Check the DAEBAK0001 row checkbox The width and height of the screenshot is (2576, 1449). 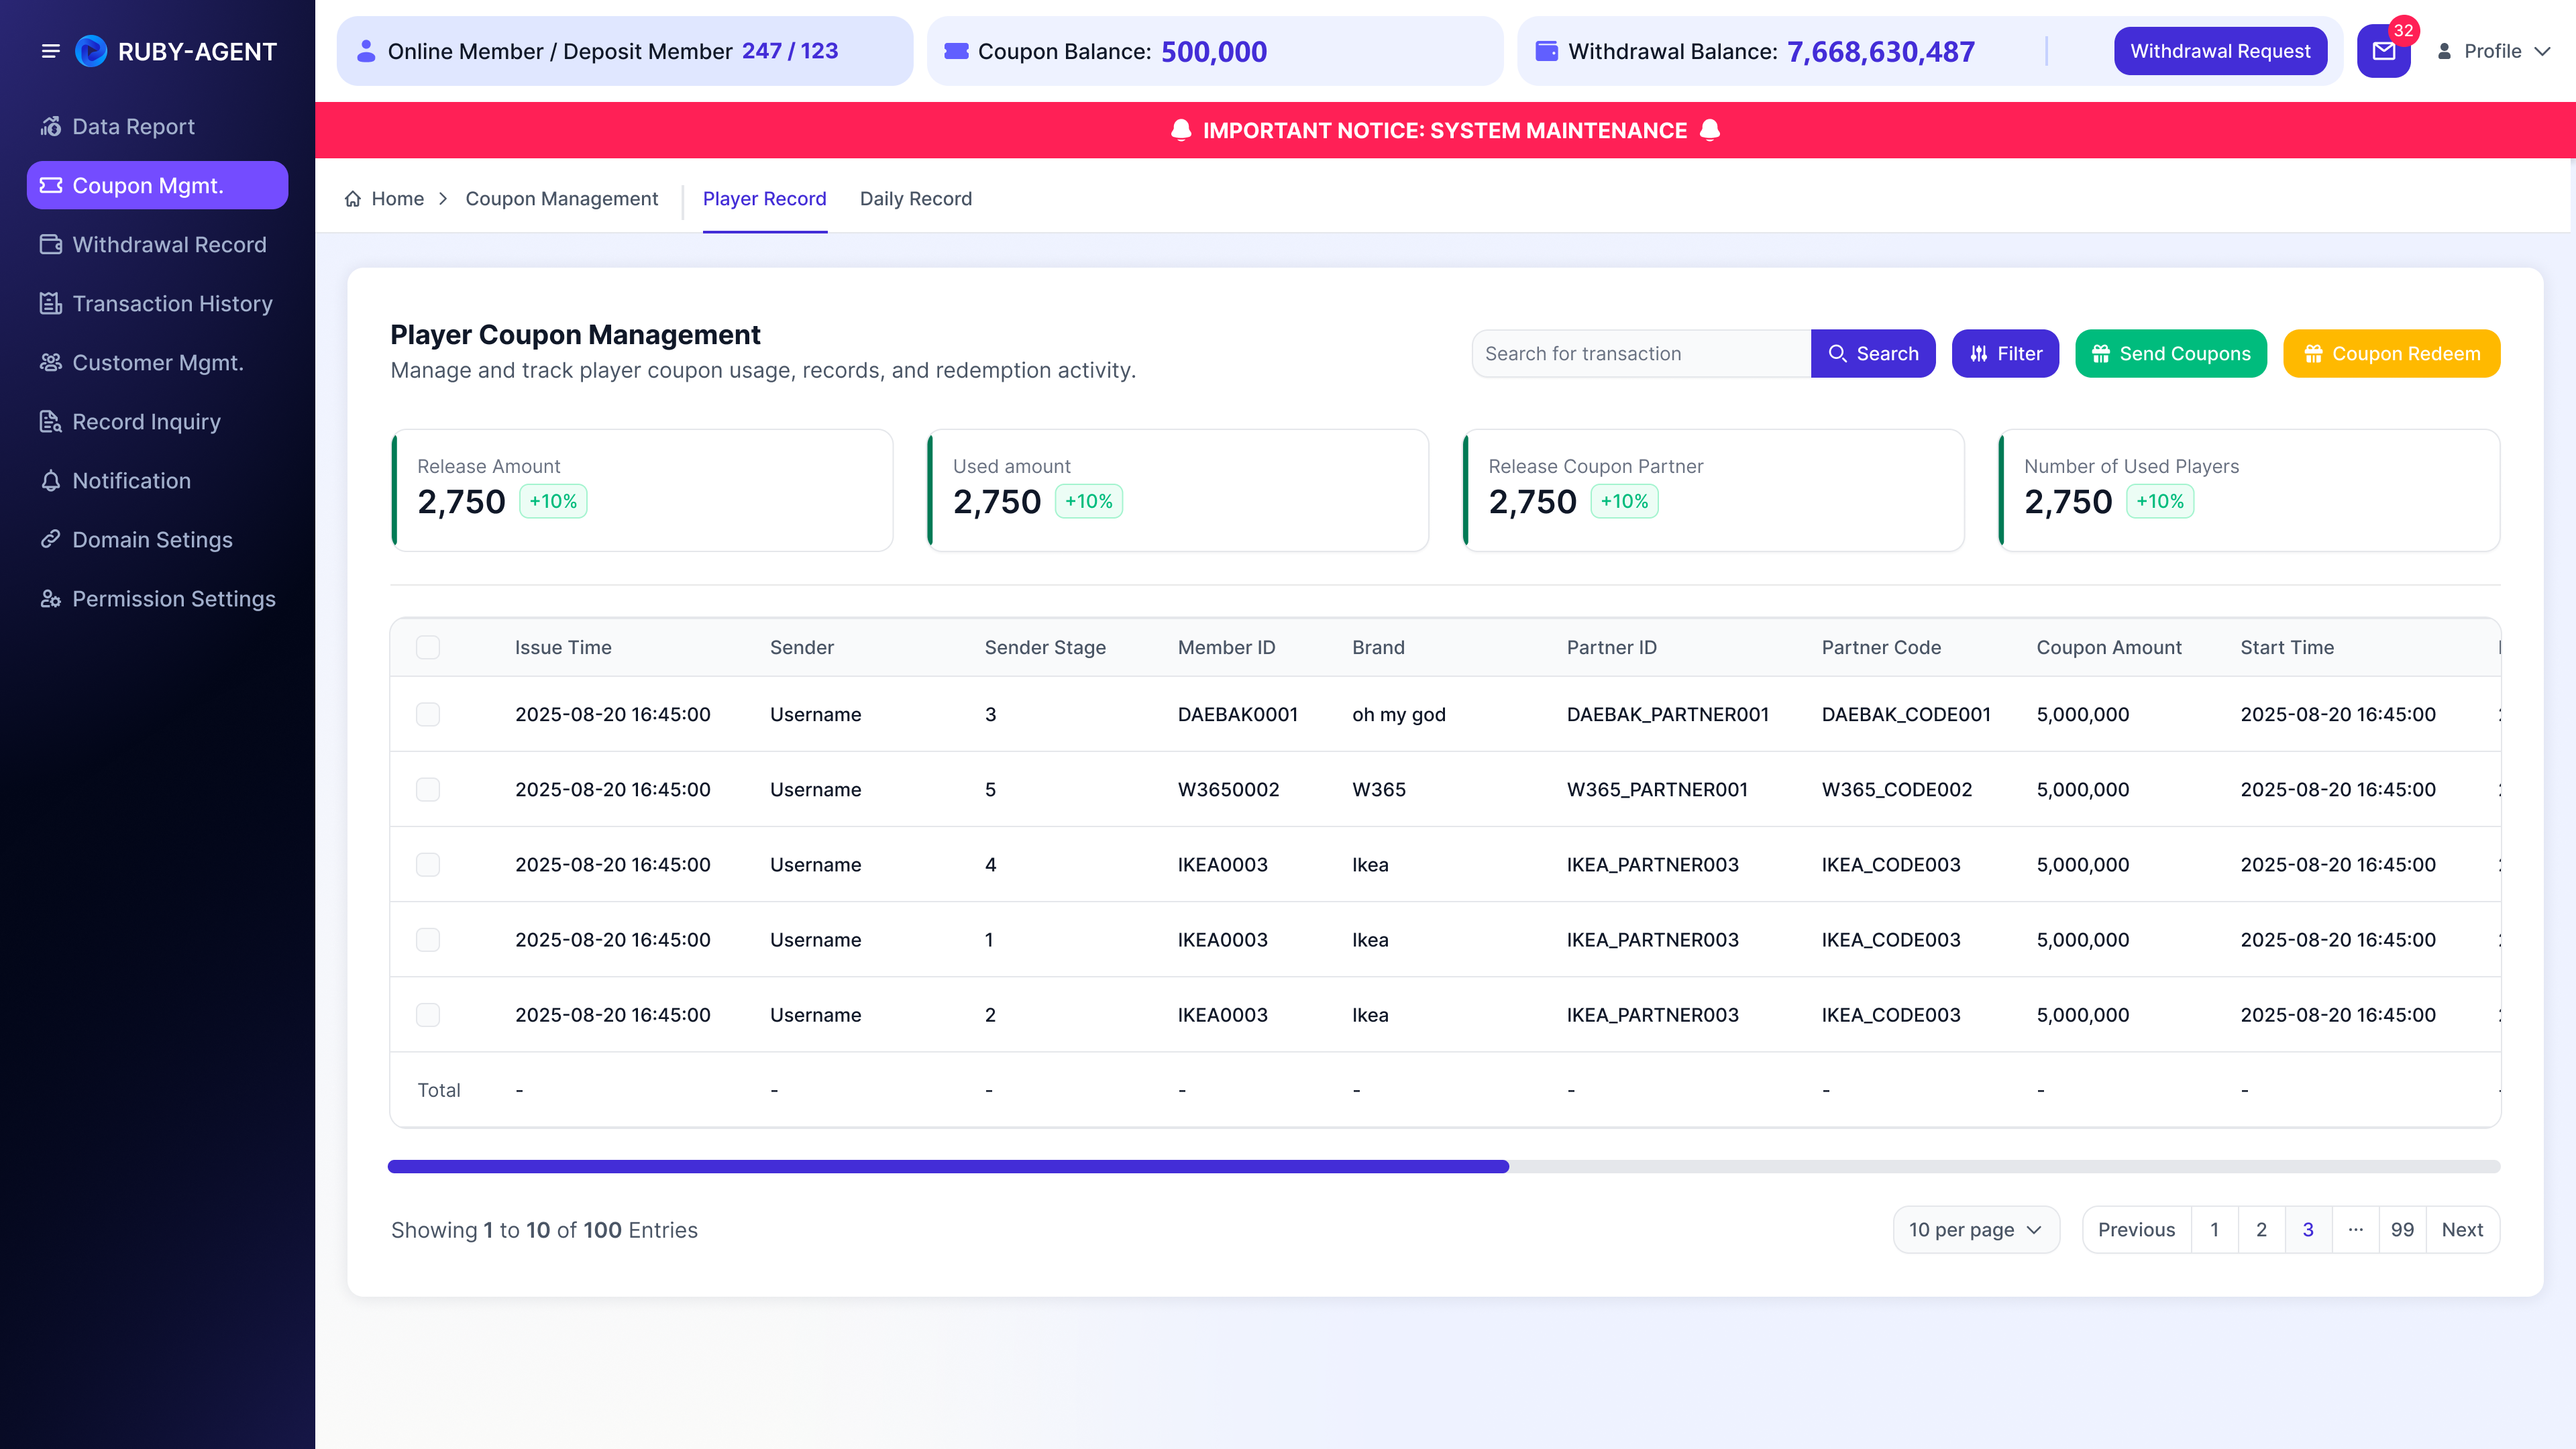pyautogui.click(x=428, y=714)
